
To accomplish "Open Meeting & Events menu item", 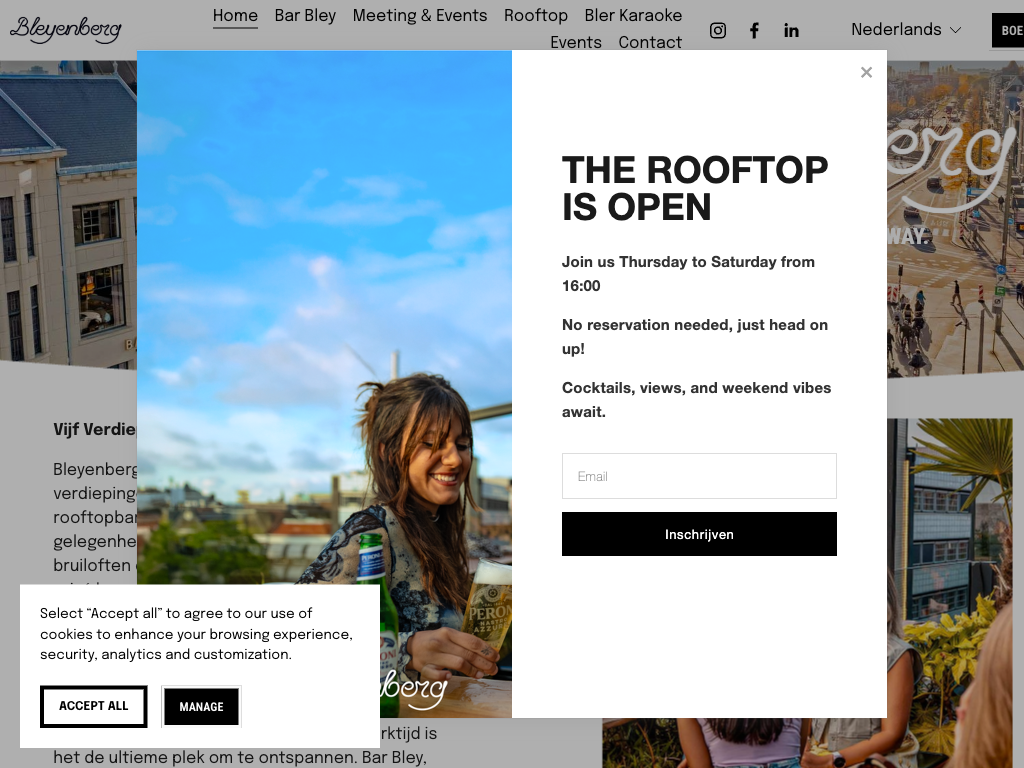I will click(420, 15).
